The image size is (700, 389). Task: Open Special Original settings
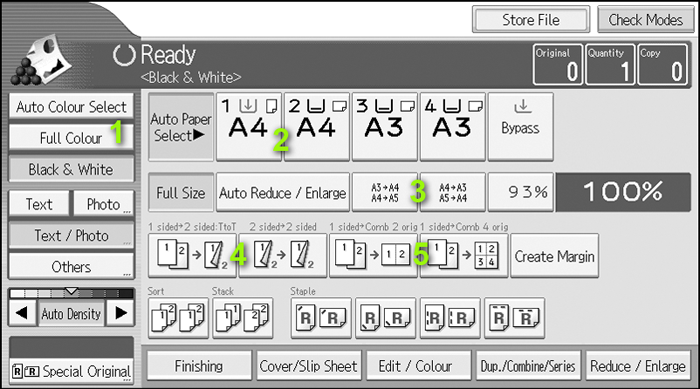click(71, 371)
